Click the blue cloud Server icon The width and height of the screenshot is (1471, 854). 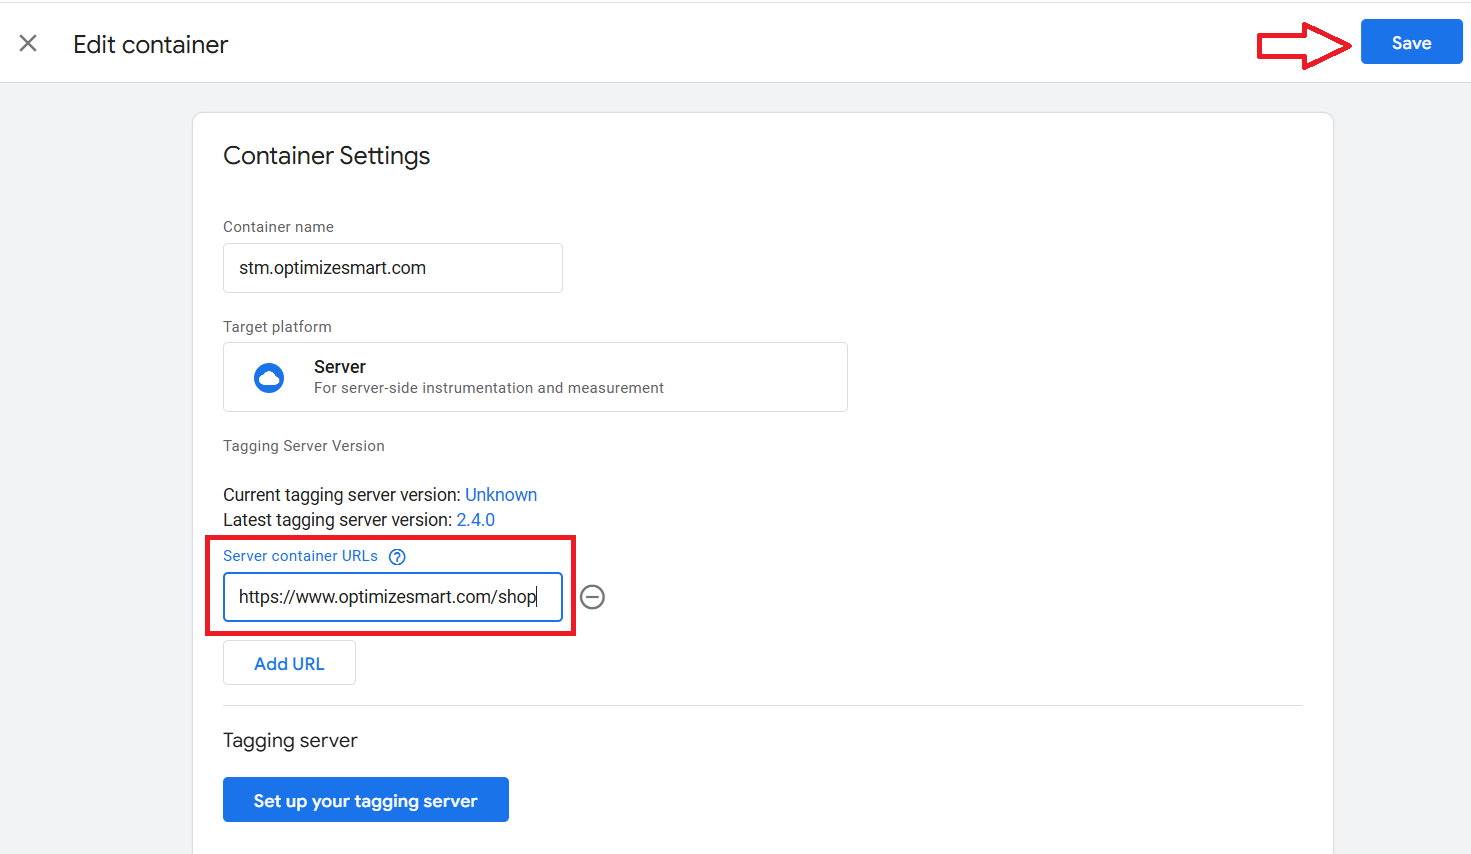[x=269, y=378]
